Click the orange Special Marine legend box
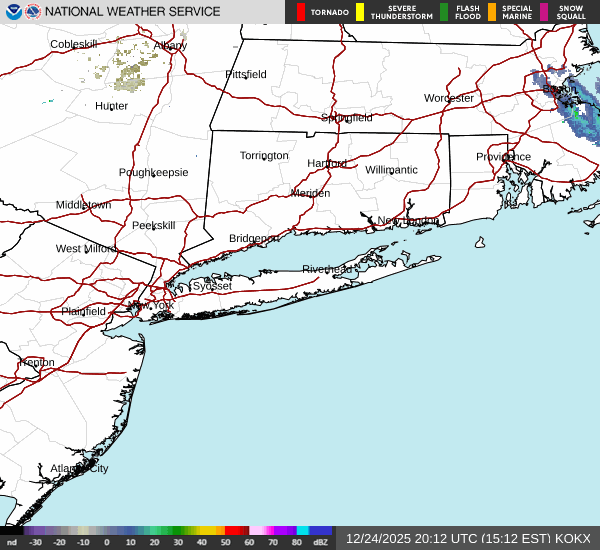The image size is (600, 550). click(492, 12)
